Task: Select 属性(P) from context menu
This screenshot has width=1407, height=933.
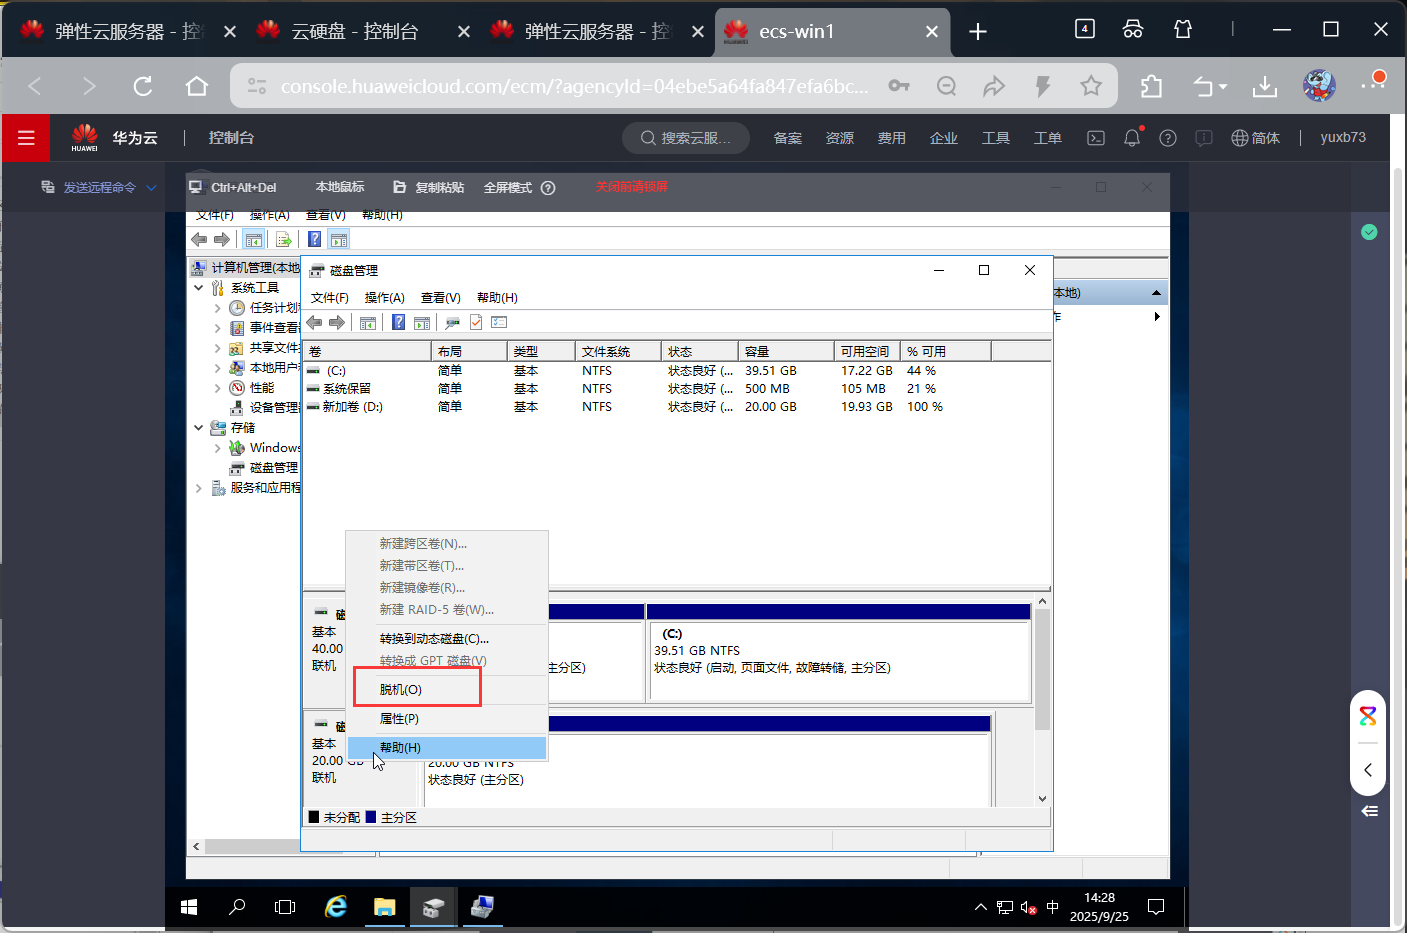Action: [x=447, y=719]
